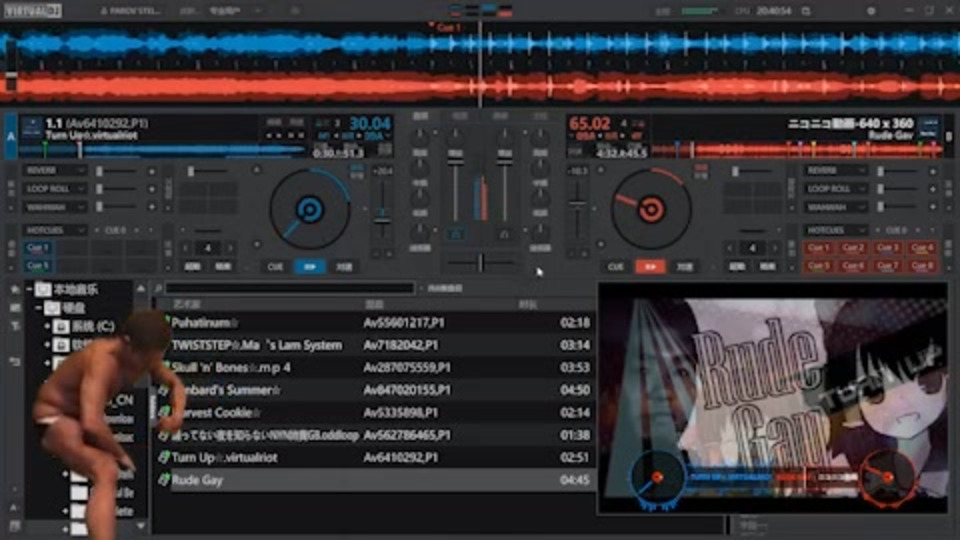The image size is (960, 540).
Task: Select the TWISTSTEP☆ track row
Action: pyautogui.click(x=375, y=345)
